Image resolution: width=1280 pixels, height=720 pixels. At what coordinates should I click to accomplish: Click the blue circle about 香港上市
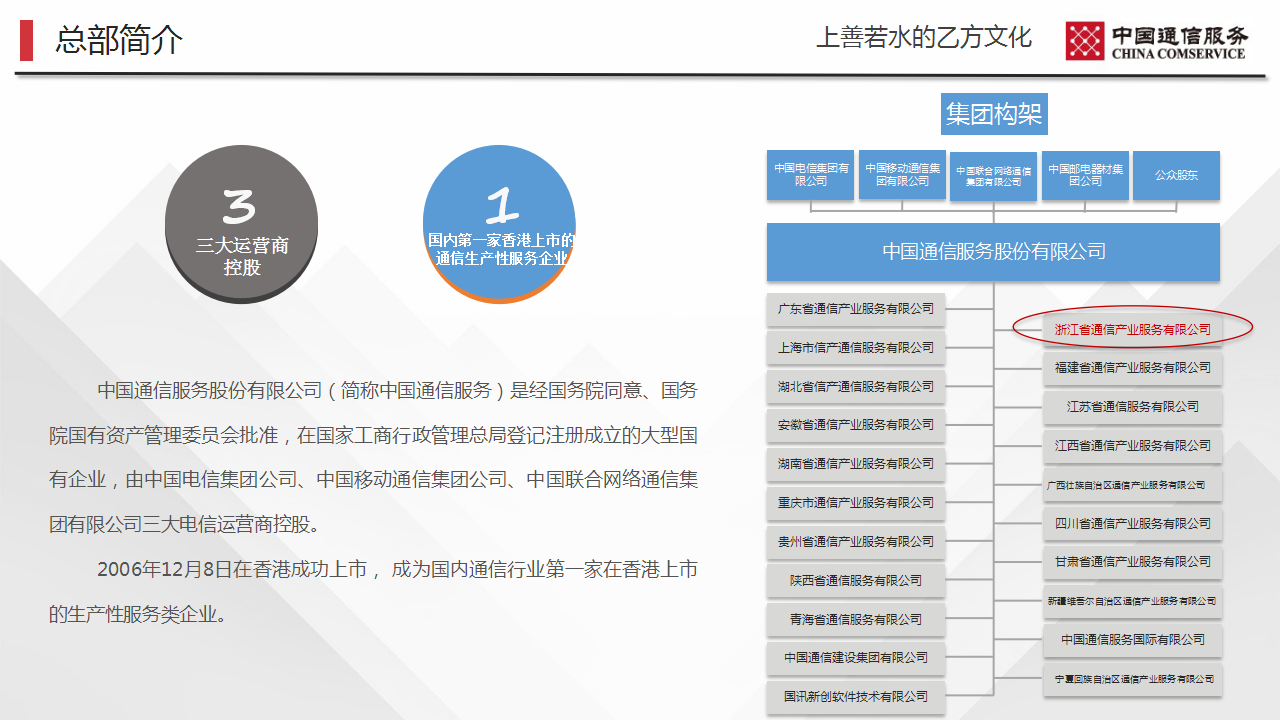pyautogui.click(x=500, y=224)
